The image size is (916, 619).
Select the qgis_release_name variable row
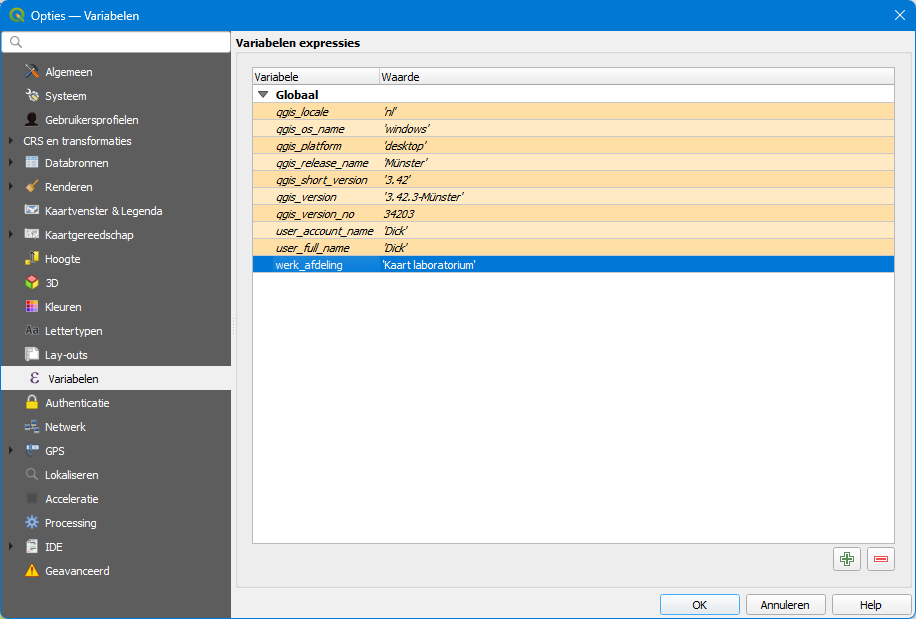click(x=573, y=162)
